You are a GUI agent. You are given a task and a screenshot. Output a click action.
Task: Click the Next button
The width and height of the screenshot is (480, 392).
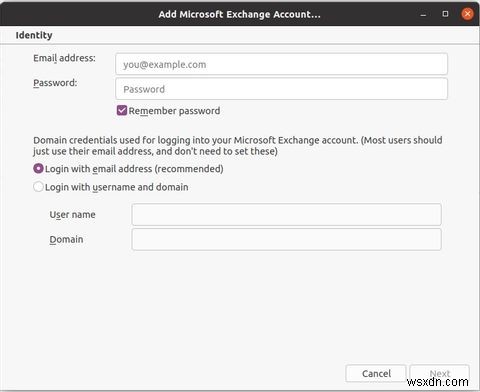coord(439,373)
